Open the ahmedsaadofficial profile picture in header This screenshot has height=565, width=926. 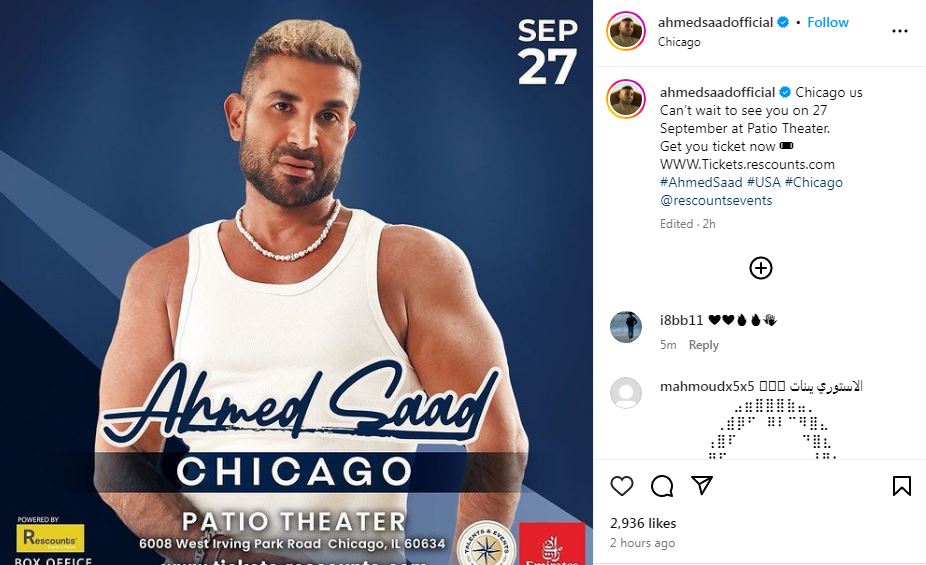pos(626,31)
